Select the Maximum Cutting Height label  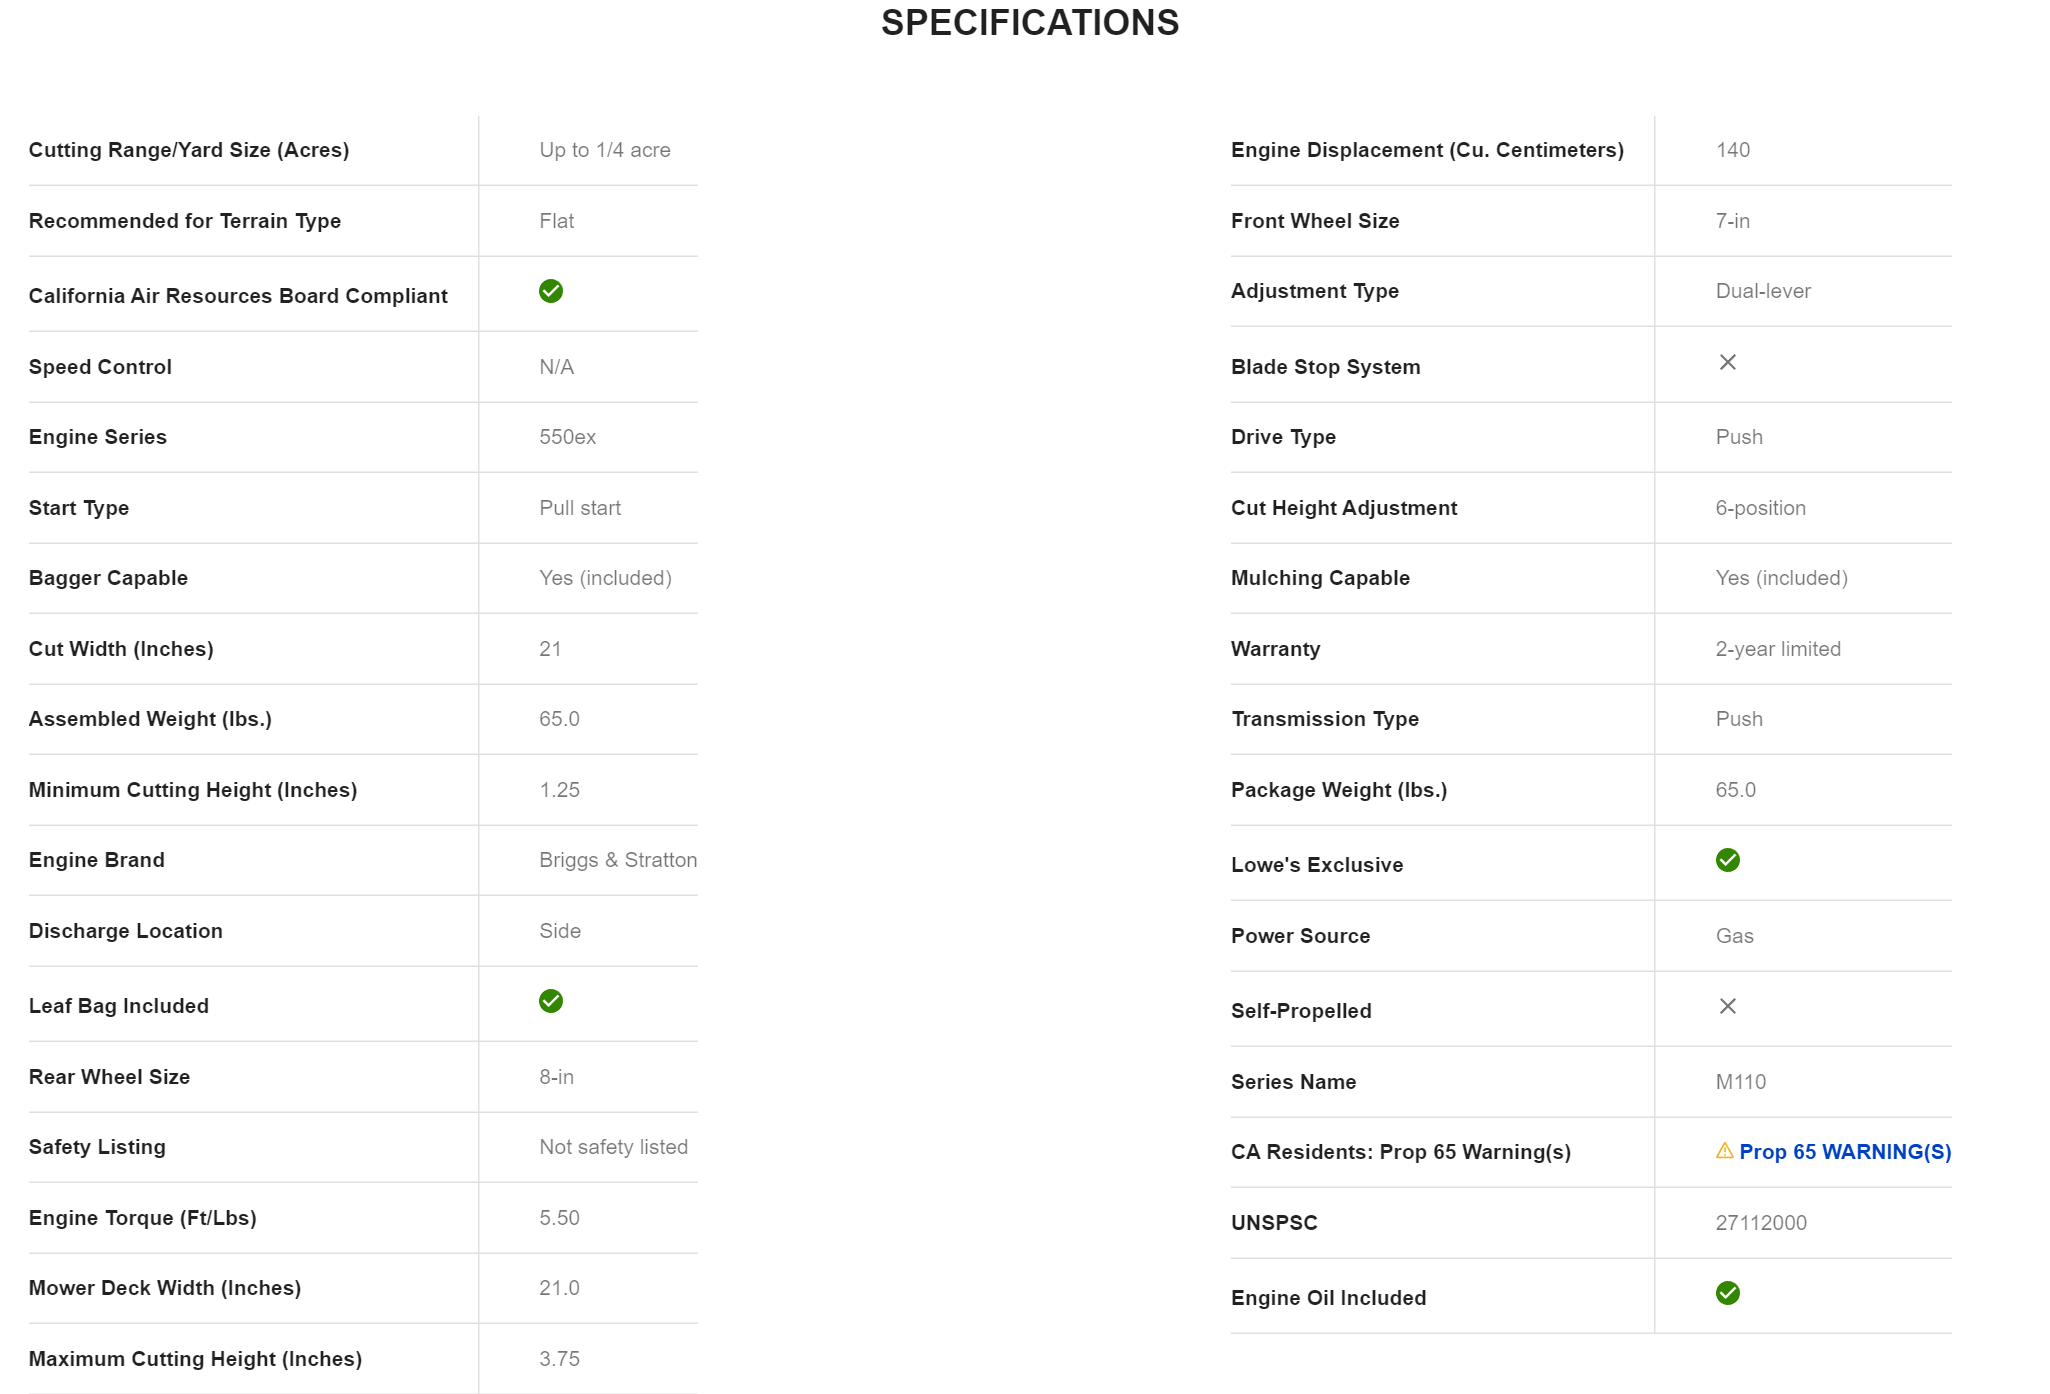click(195, 1359)
